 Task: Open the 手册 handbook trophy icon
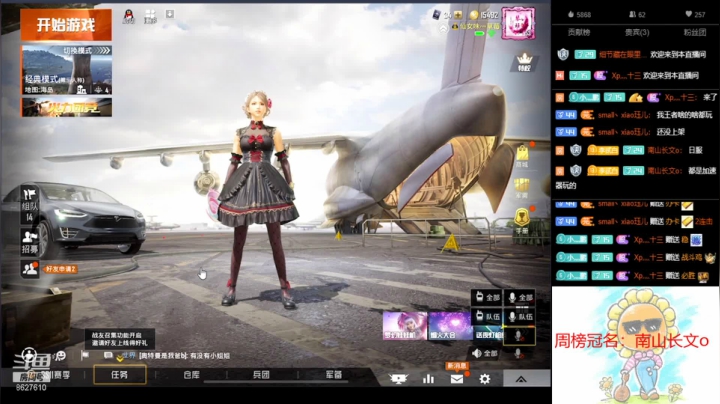pos(522,221)
